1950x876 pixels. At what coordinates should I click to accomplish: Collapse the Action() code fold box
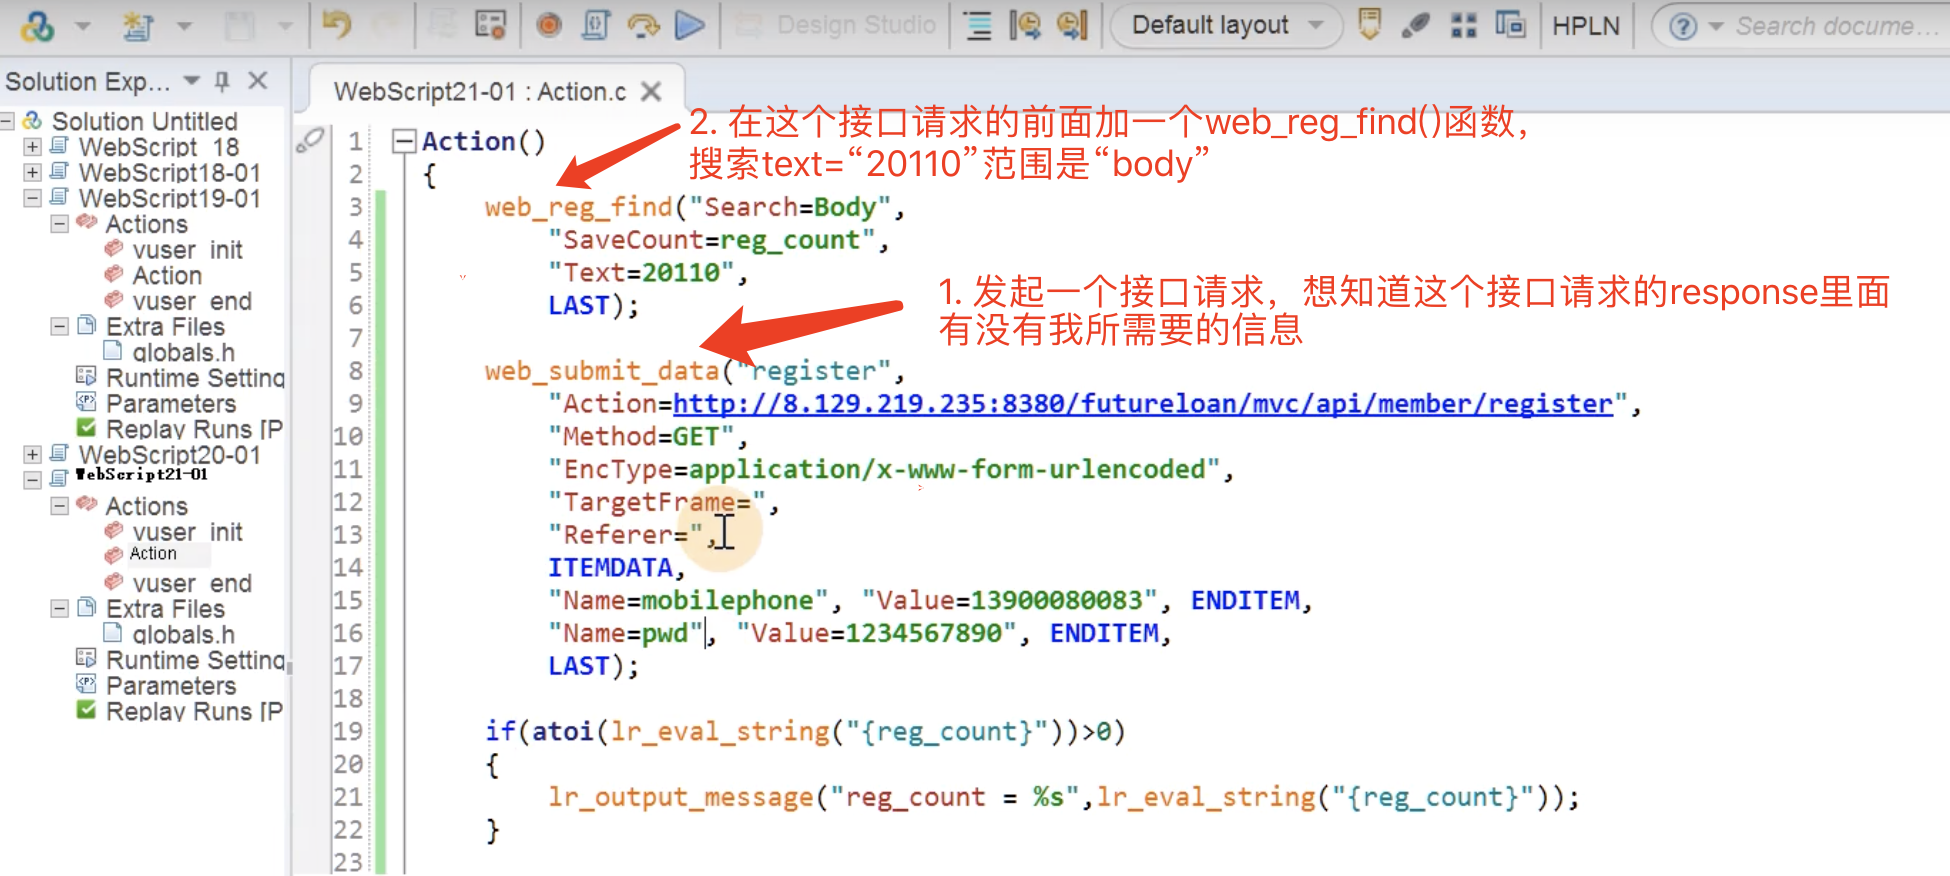pyautogui.click(x=404, y=141)
